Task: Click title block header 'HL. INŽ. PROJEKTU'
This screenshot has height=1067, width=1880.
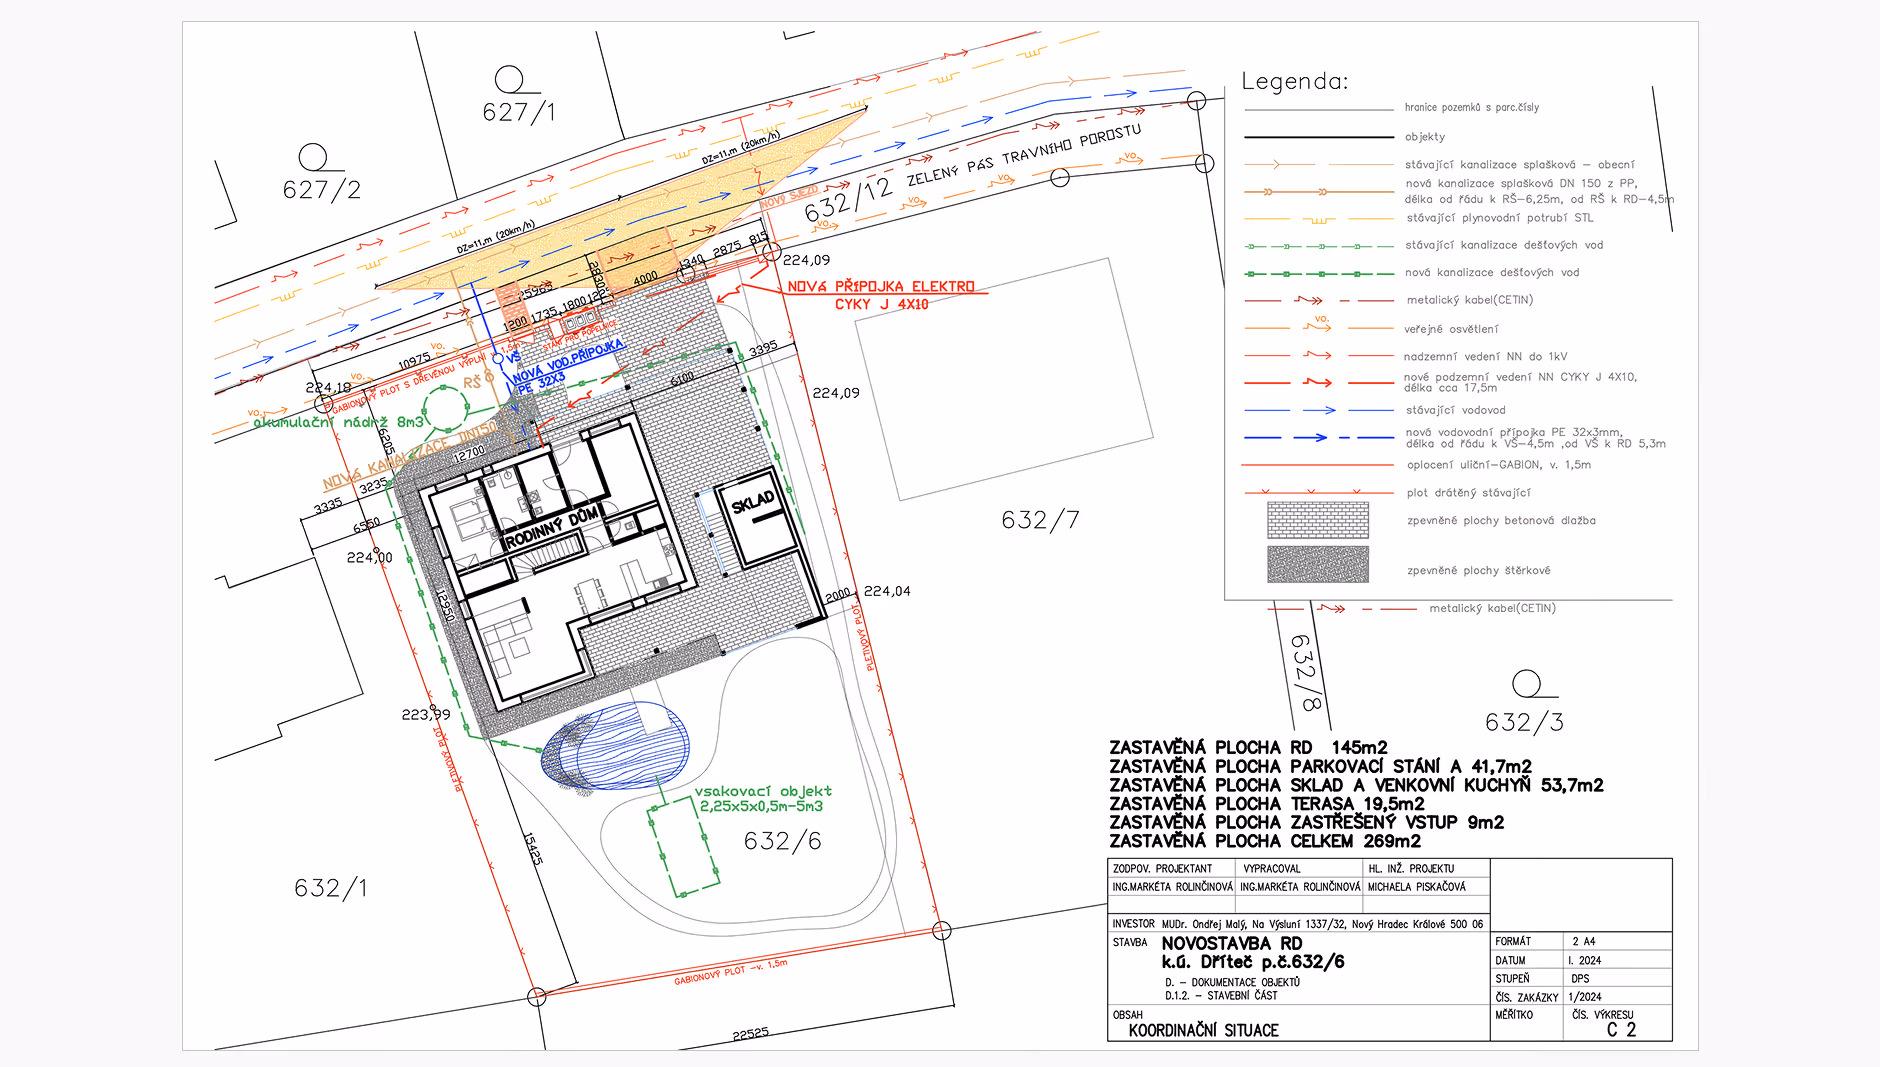Action: click(1411, 869)
